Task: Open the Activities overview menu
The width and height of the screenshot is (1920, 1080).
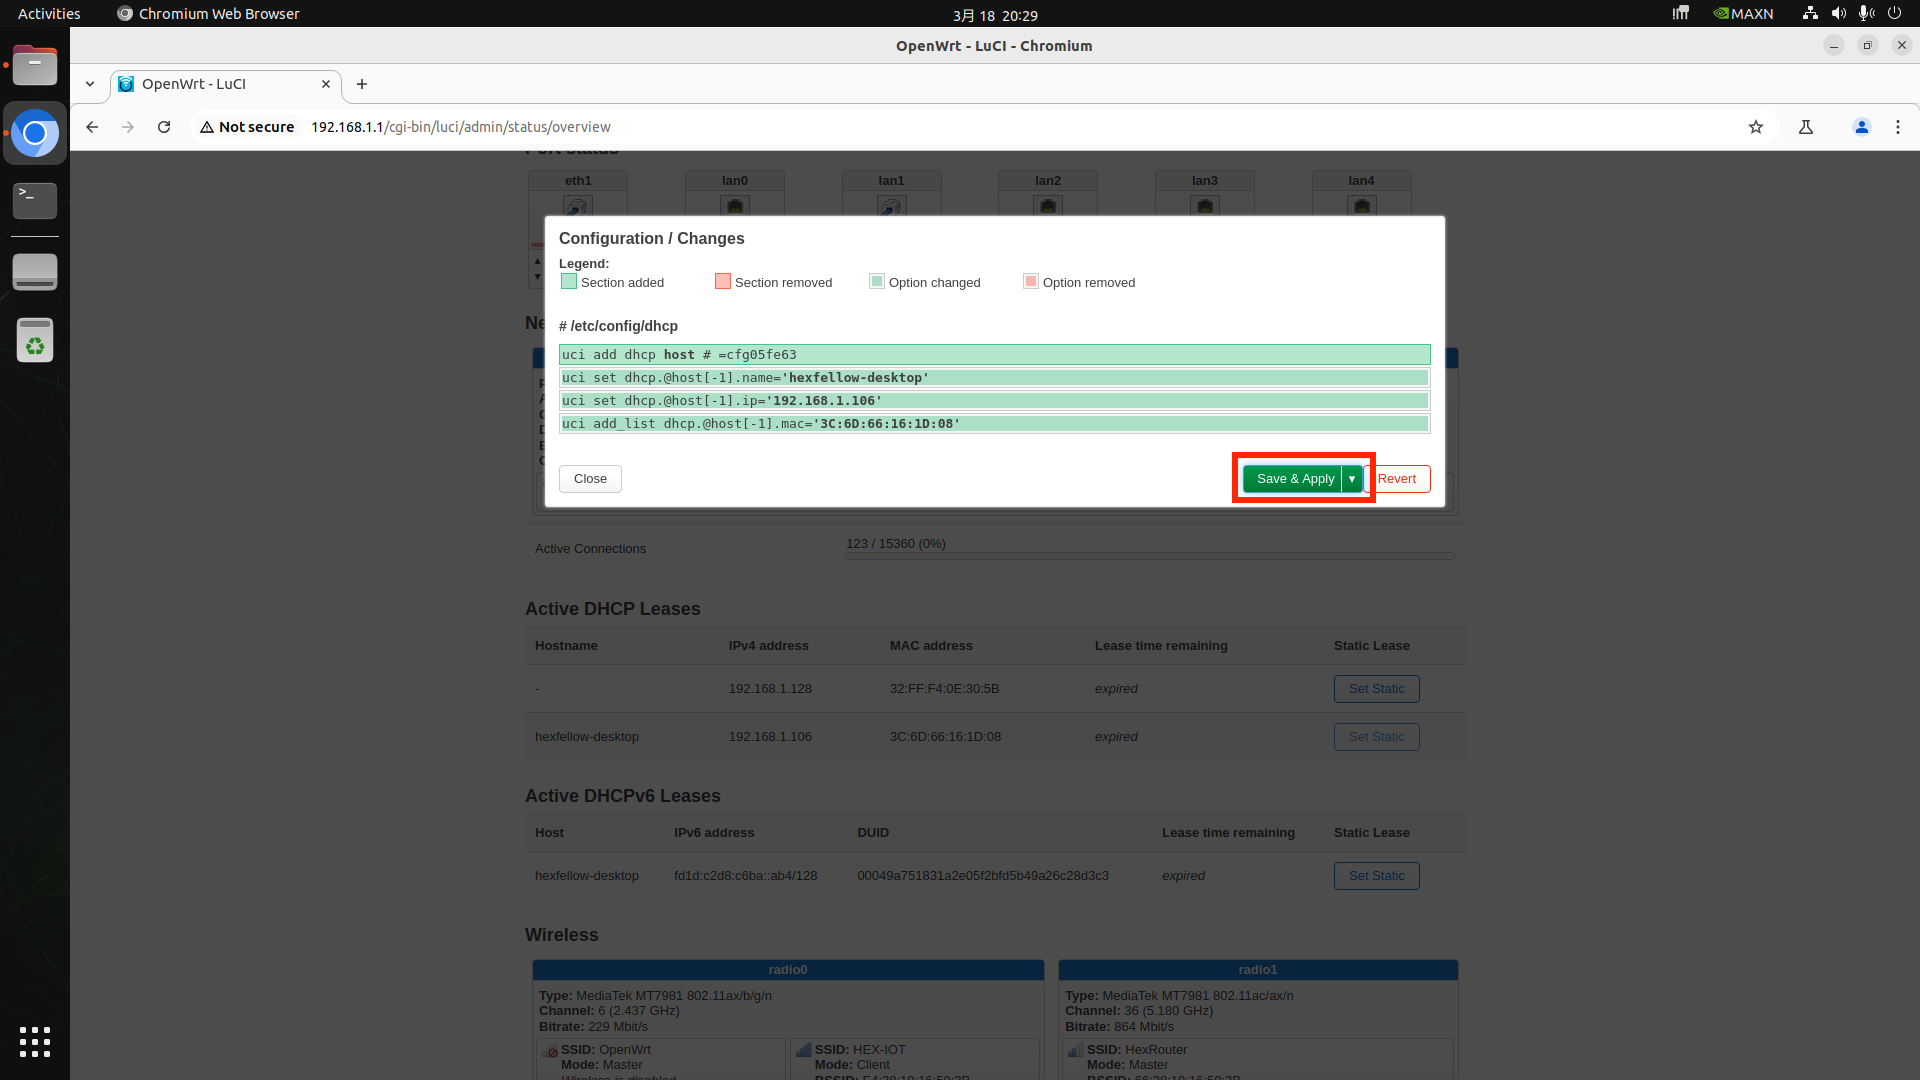Action: [49, 14]
